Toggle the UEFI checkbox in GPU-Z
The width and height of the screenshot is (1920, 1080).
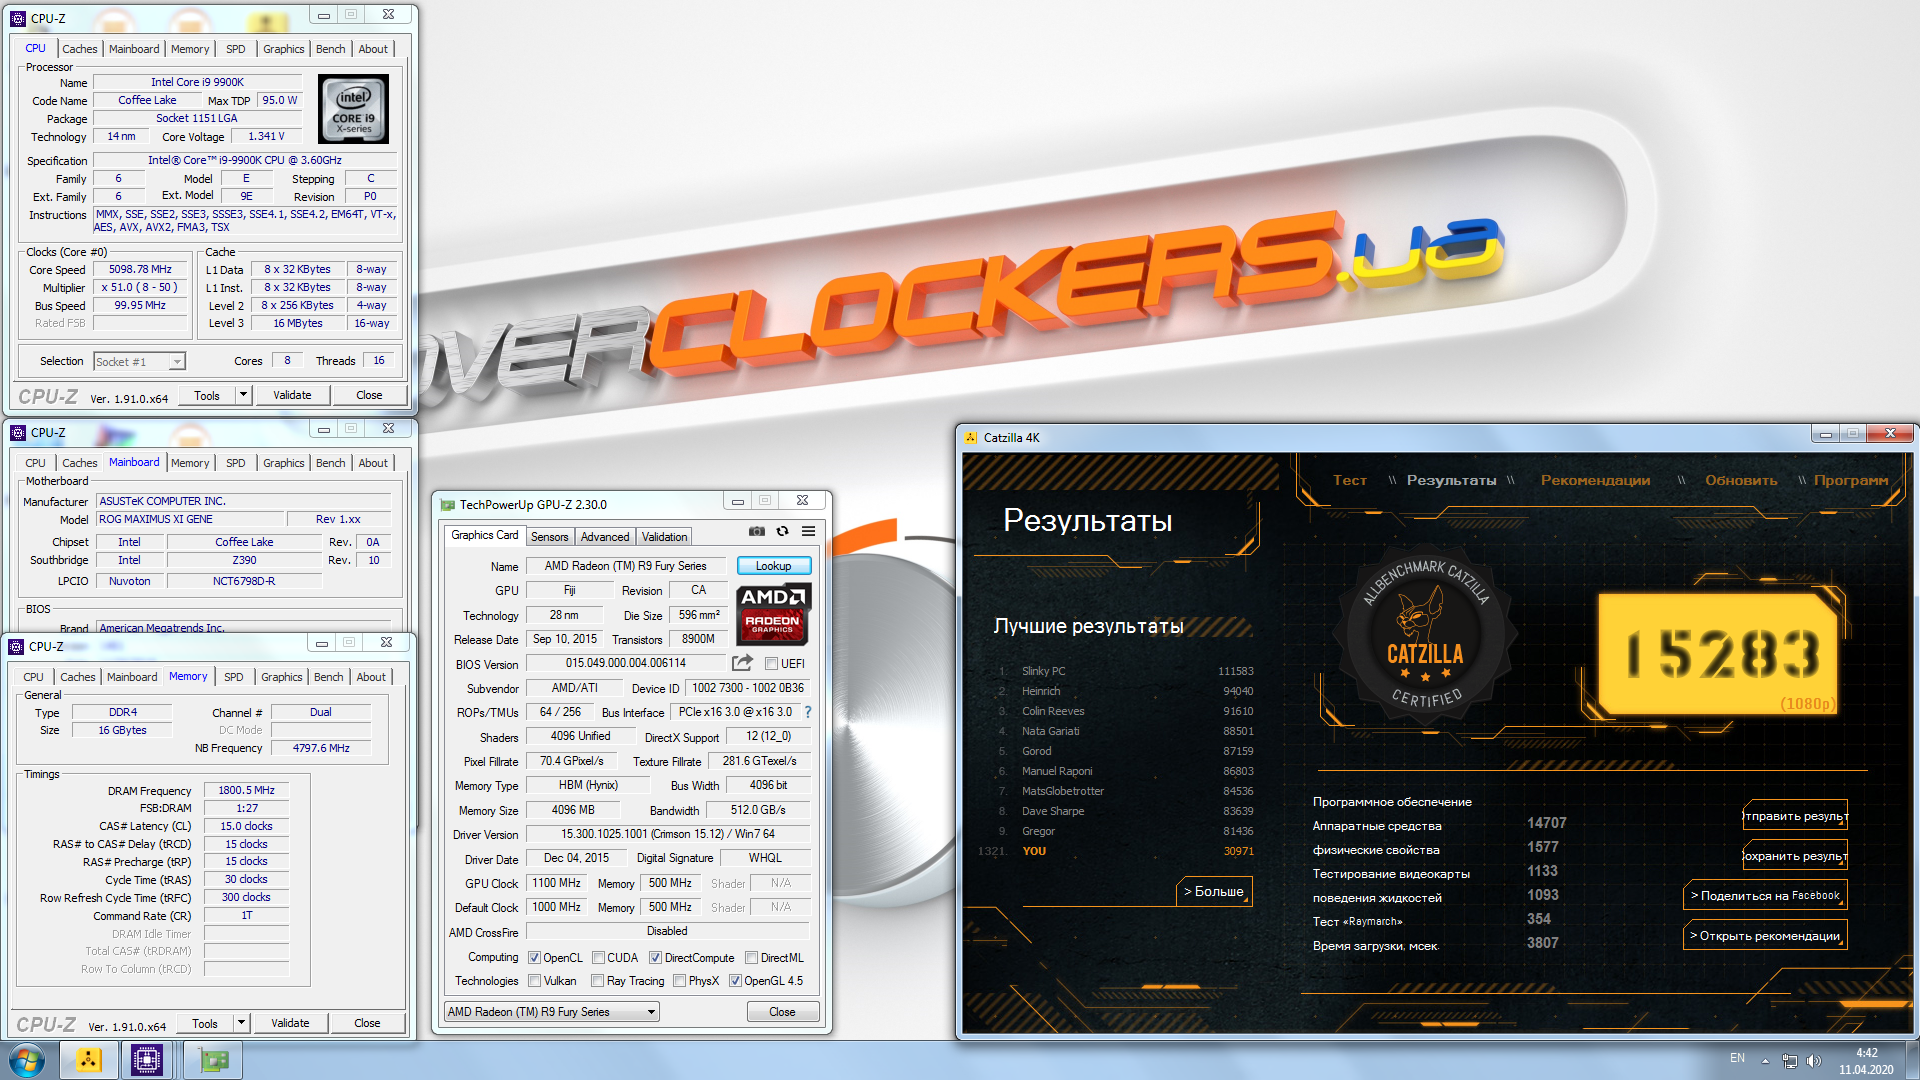pos(771,664)
